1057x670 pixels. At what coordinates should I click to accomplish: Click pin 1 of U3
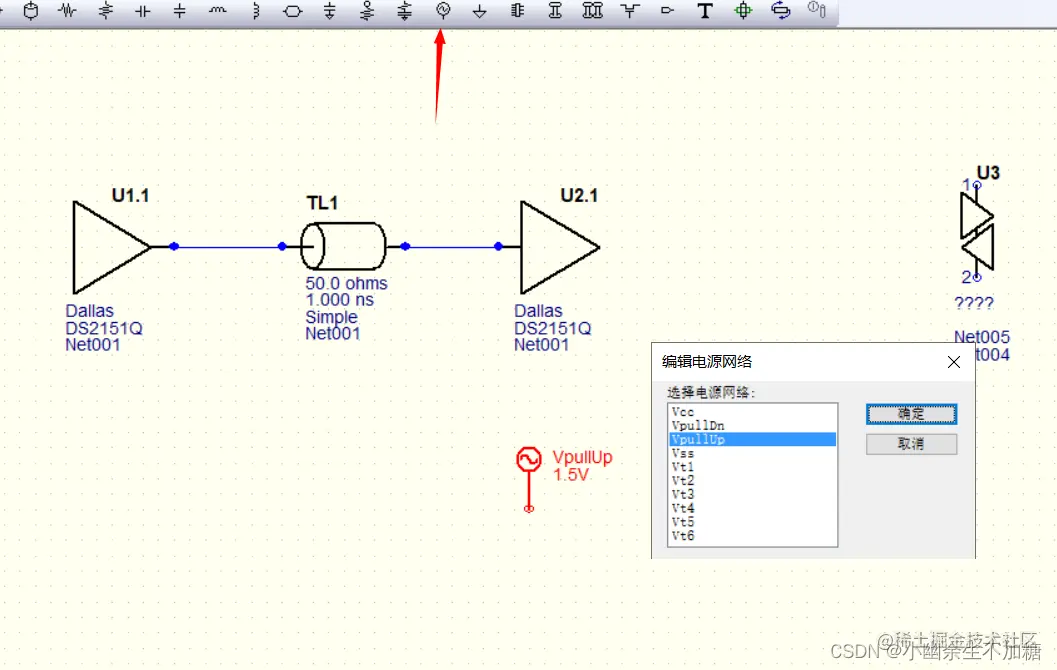pyautogui.click(x=977, y=185)
